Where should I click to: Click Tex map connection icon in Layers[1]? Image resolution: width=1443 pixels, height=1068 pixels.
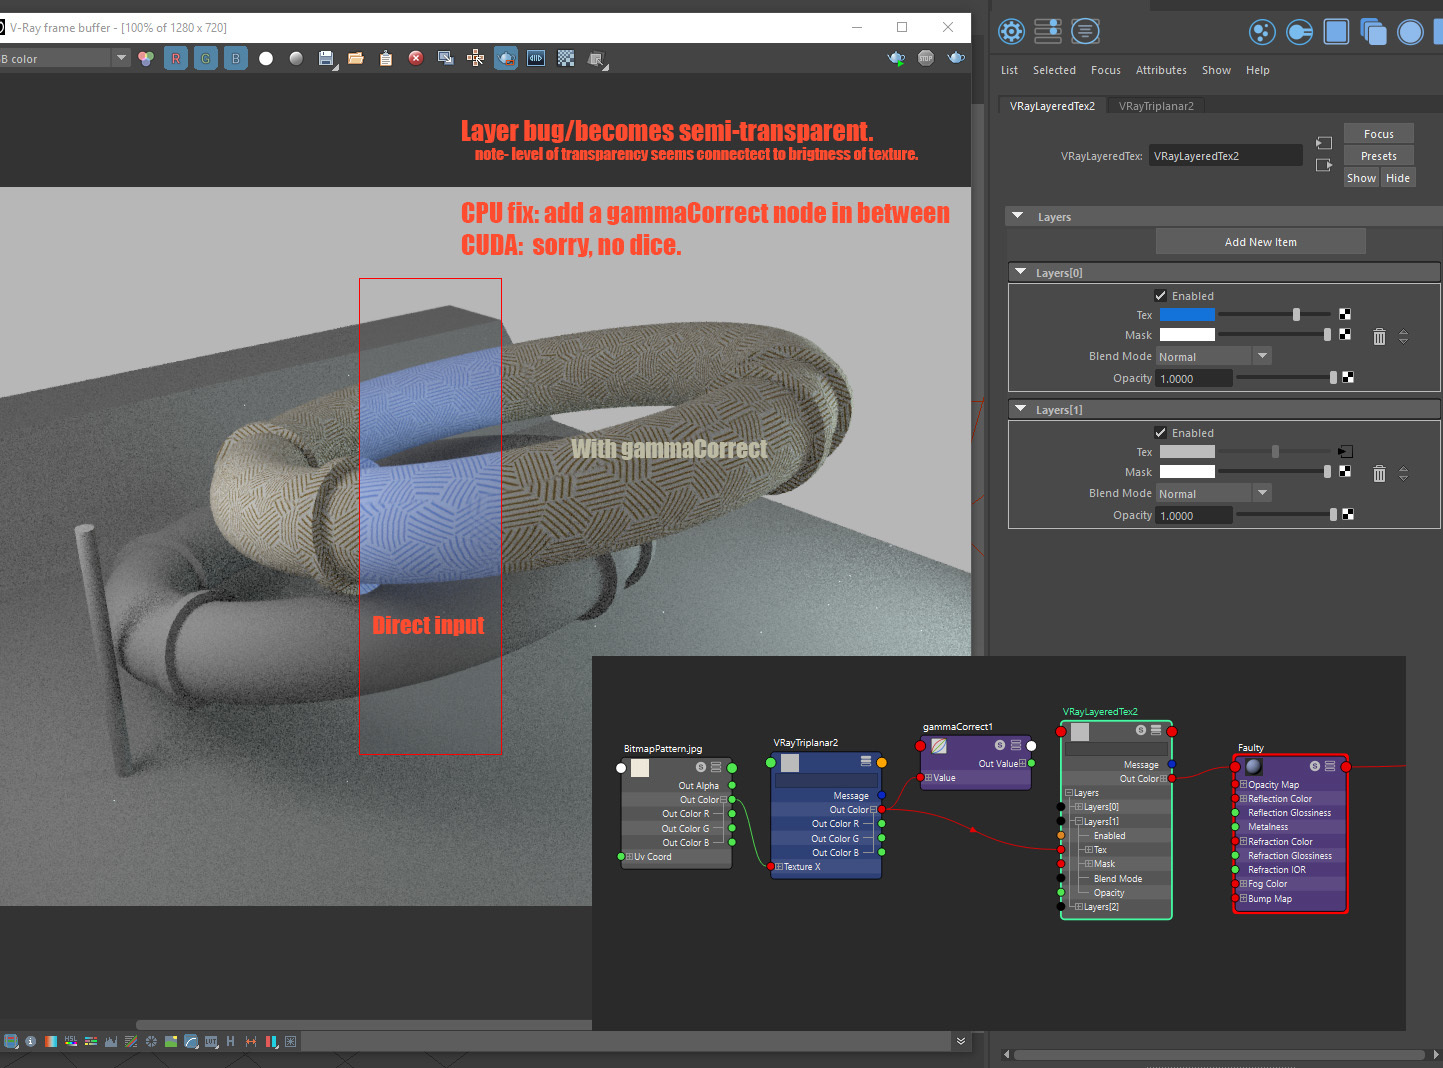pos(1345,452)
